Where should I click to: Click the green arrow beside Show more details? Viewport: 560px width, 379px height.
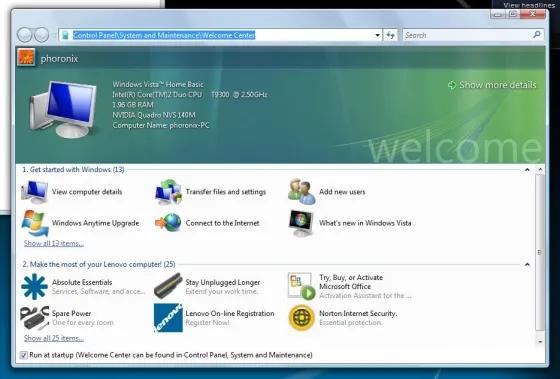pyautogui.click(x=452, y=85)
